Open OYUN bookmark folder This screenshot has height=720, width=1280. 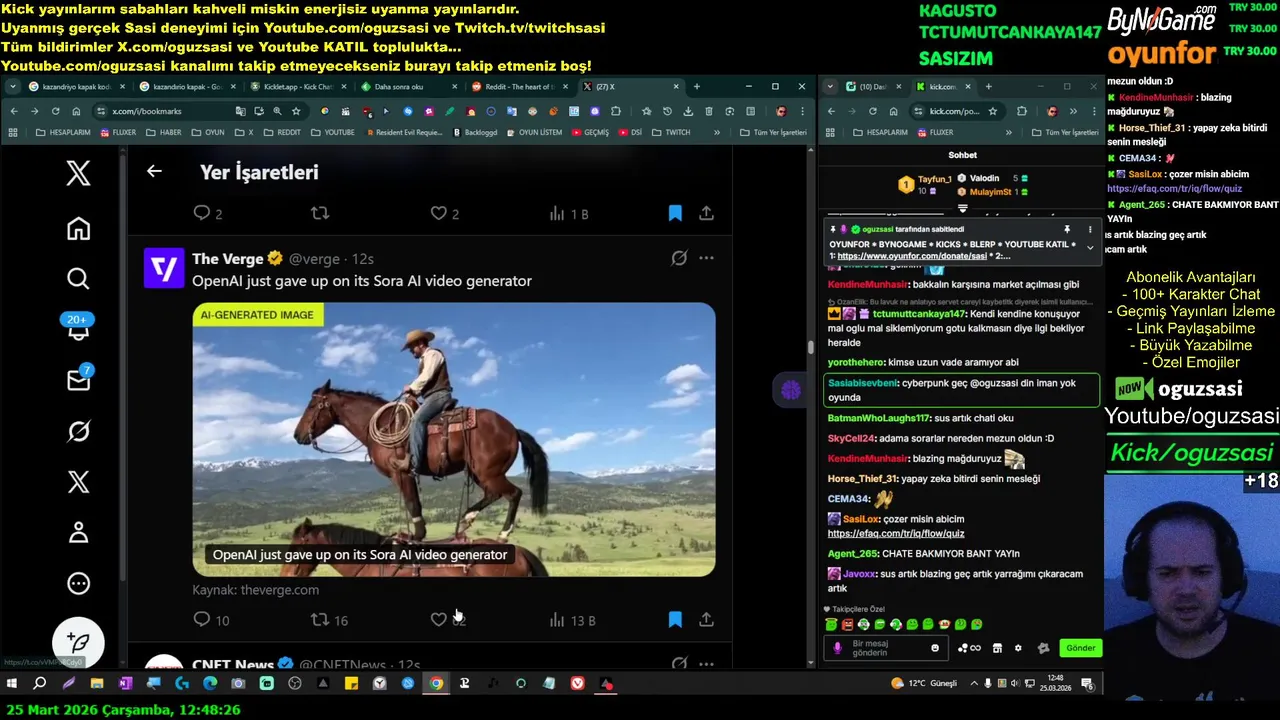click(x=209, y=132)
